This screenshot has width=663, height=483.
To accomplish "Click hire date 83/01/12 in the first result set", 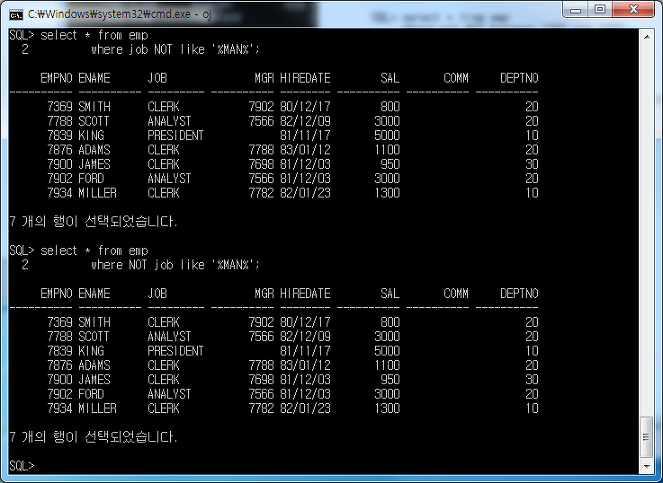I will (305, 150).
